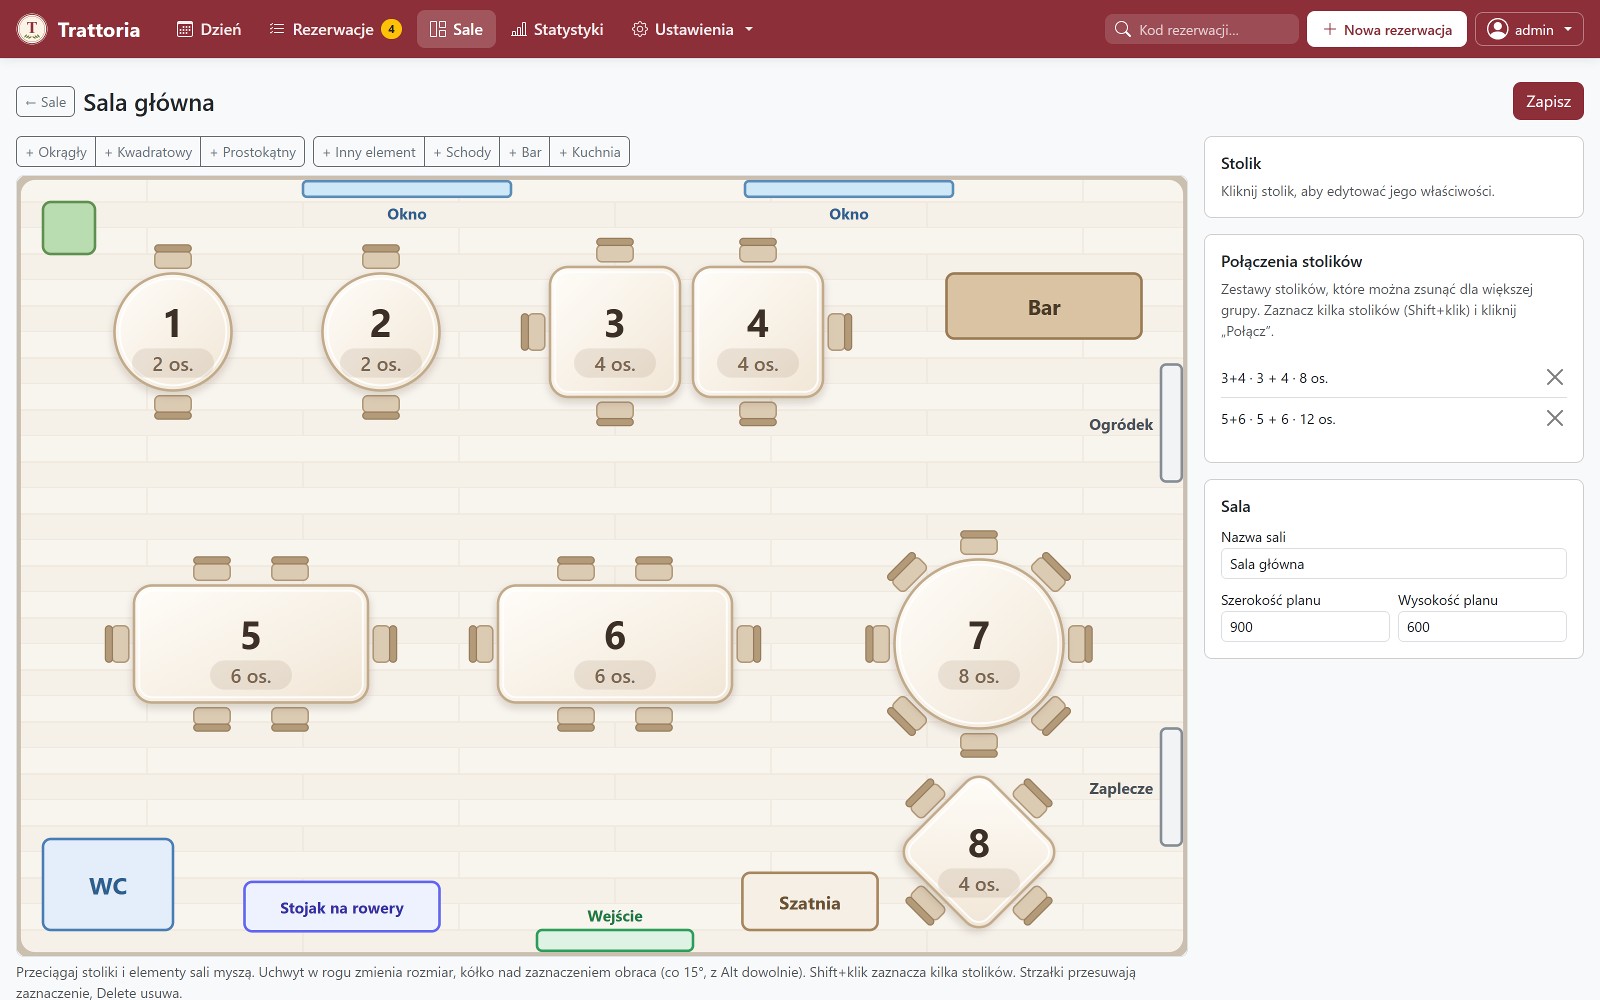The width and height of the screenshot is (1600, 1000).
Task: Create a Nowa rezerwacja
Action: coord(1387,29)
